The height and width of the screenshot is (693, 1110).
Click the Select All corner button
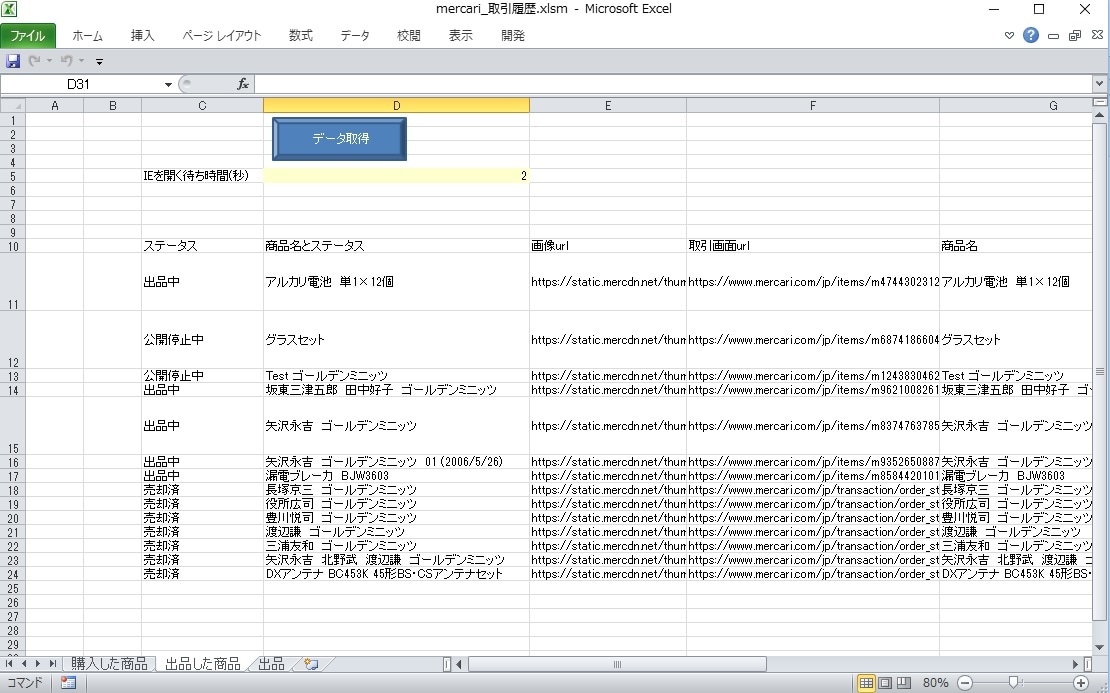point(13,105)
